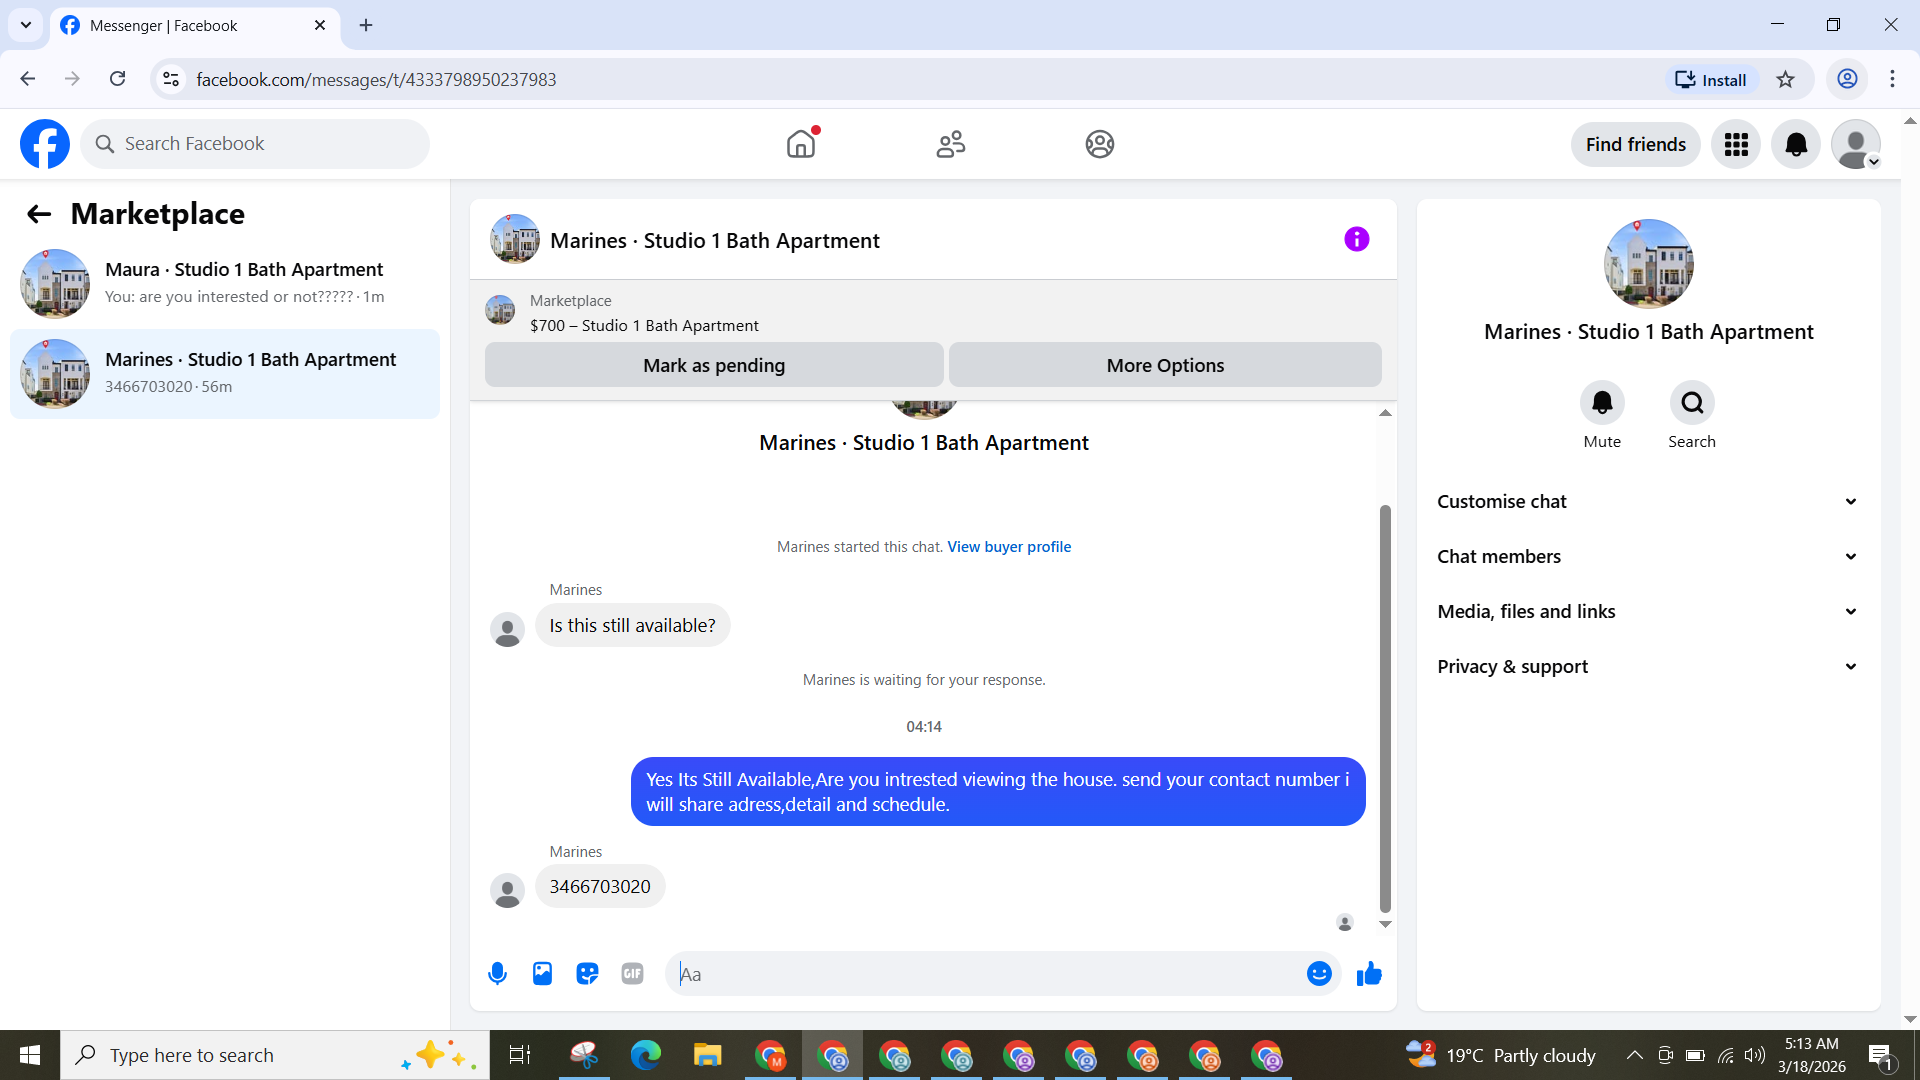The image size is (1920, 1080).
Task: Mute this conversation
Action: (x=1602, y=403)
